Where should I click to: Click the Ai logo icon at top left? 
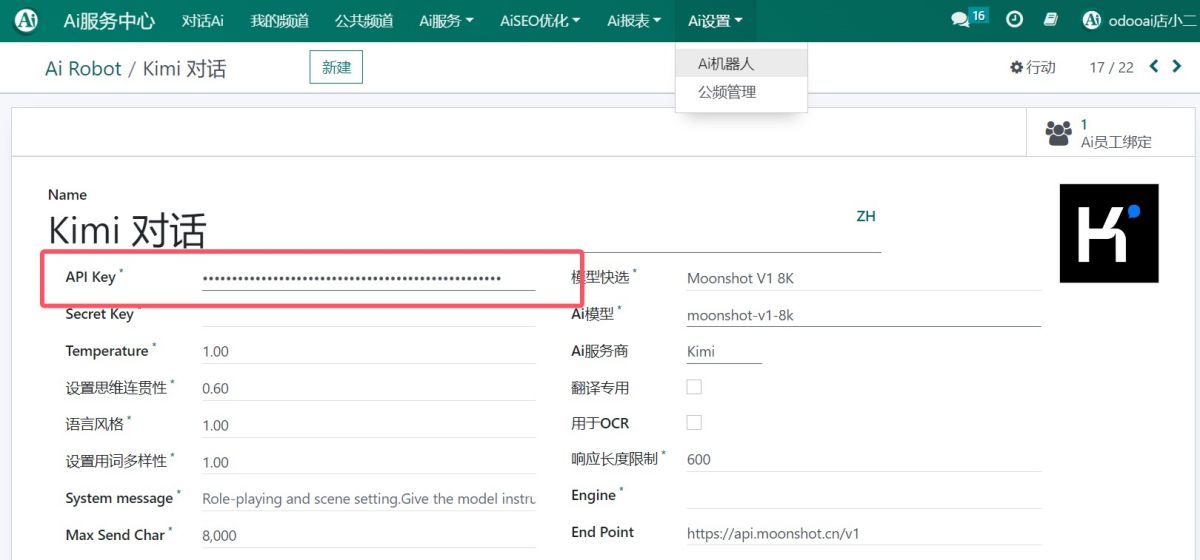click(27, 20)
